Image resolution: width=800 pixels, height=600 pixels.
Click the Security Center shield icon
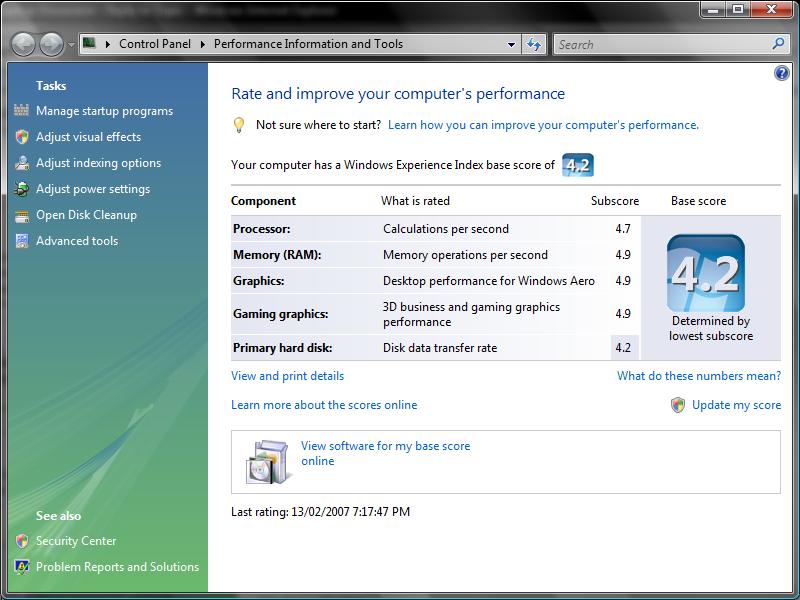coord(21,541)
